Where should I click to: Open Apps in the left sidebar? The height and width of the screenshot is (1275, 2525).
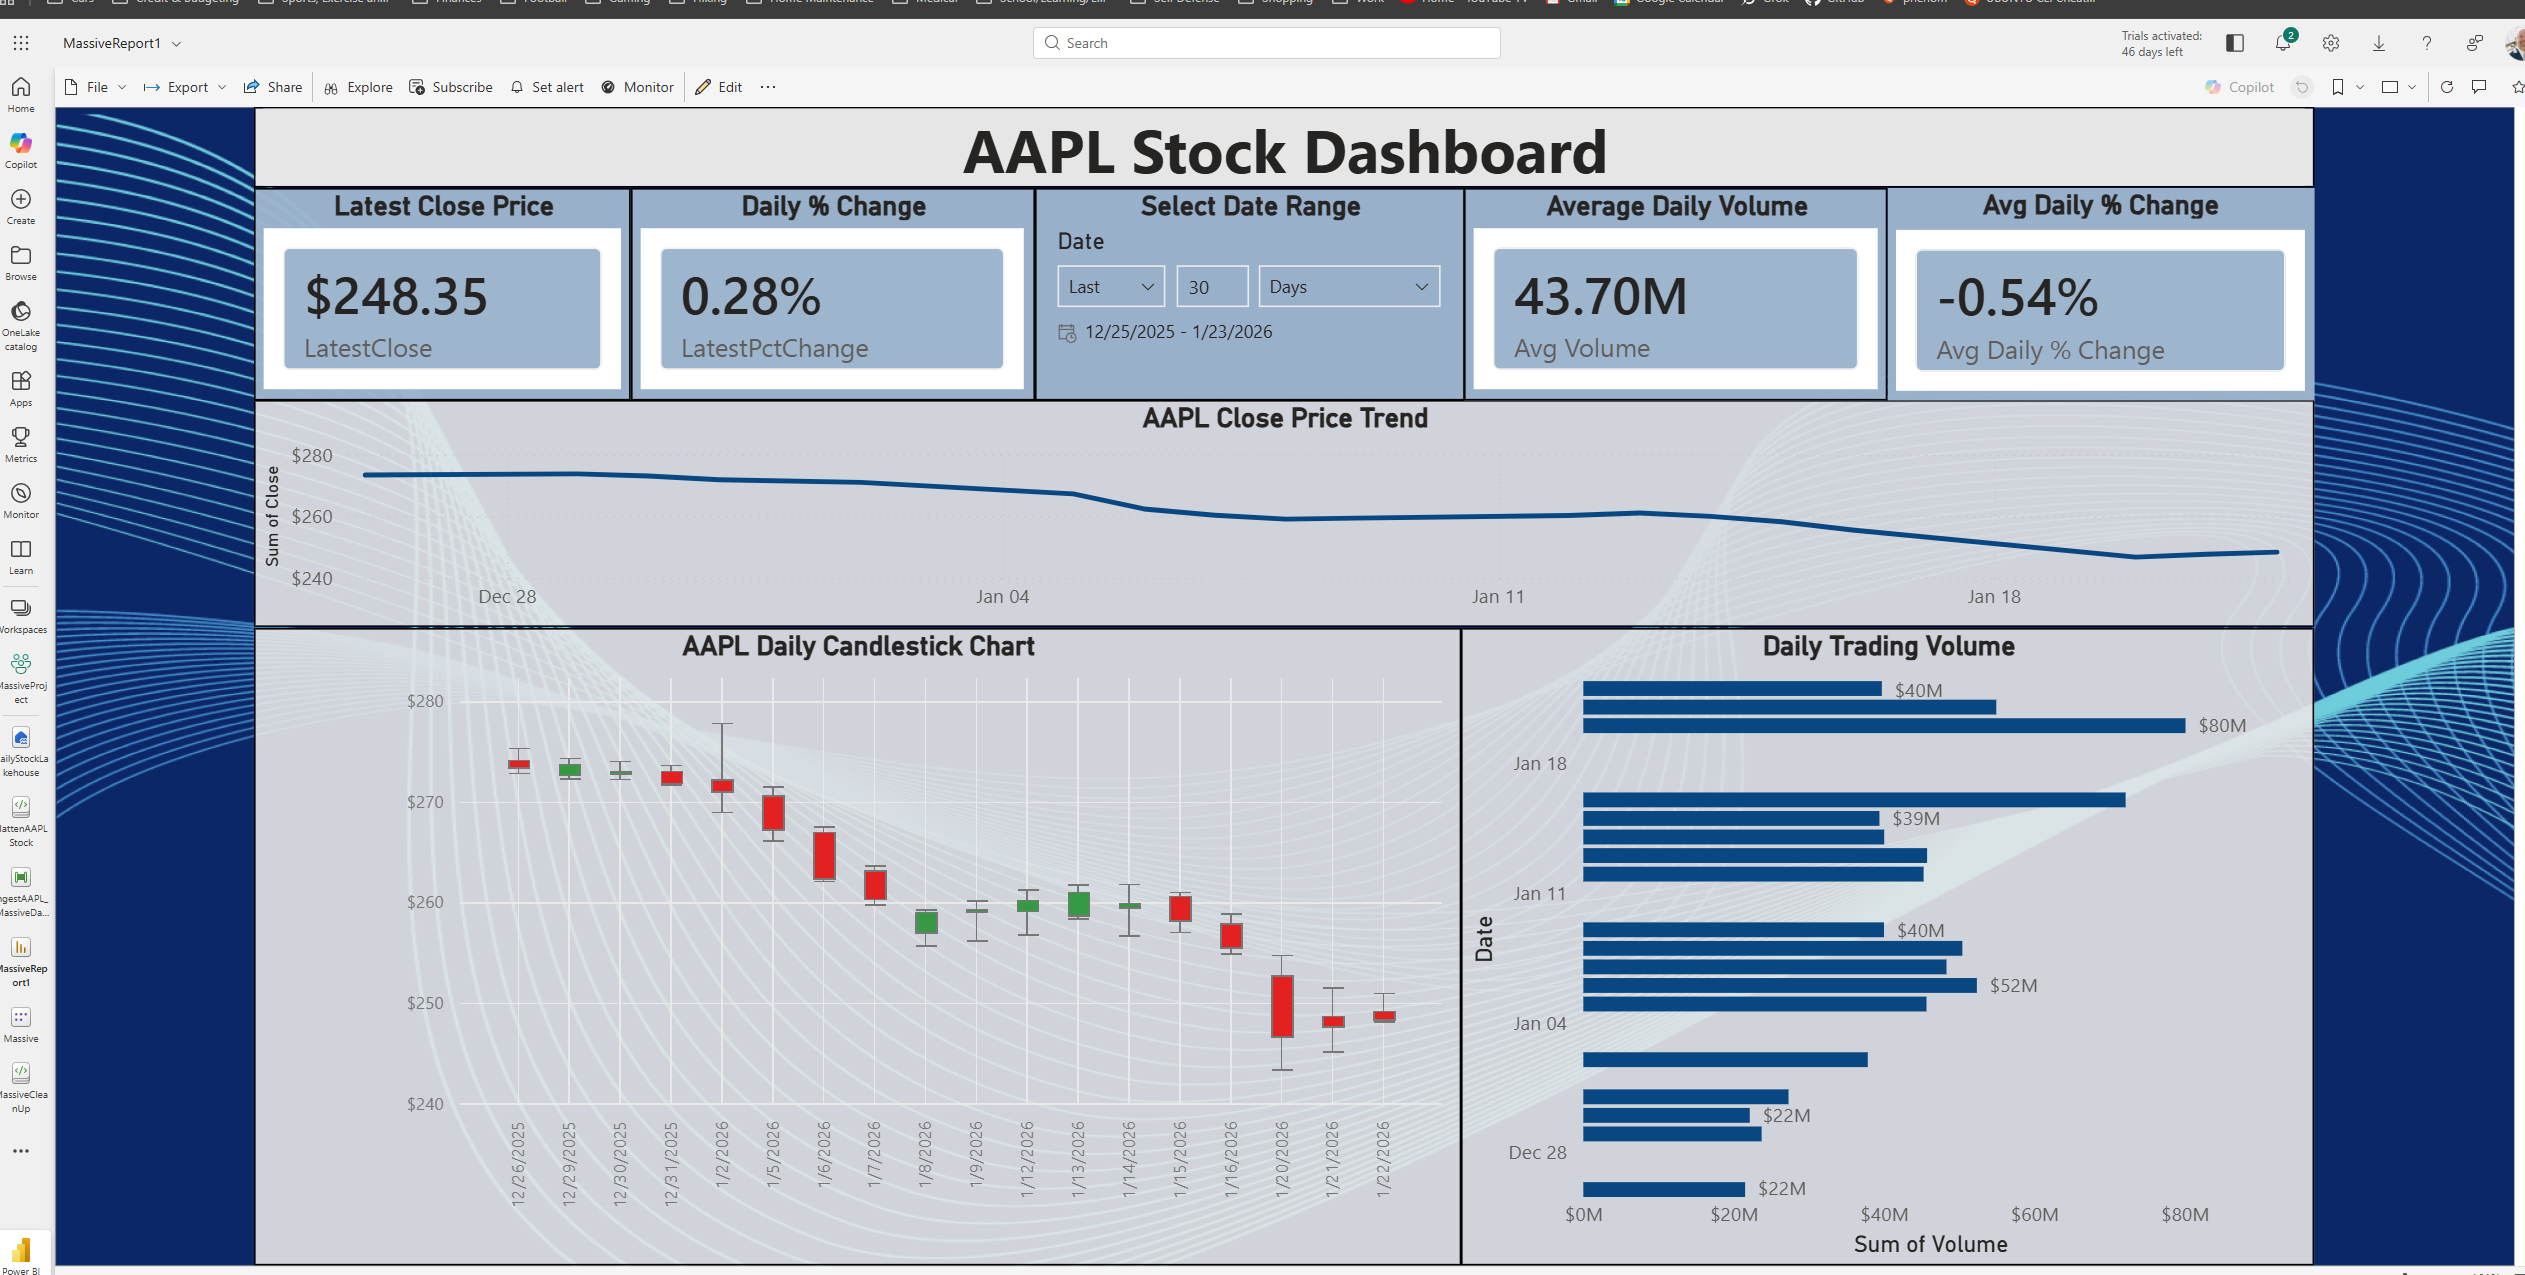[x=21, y=389]
